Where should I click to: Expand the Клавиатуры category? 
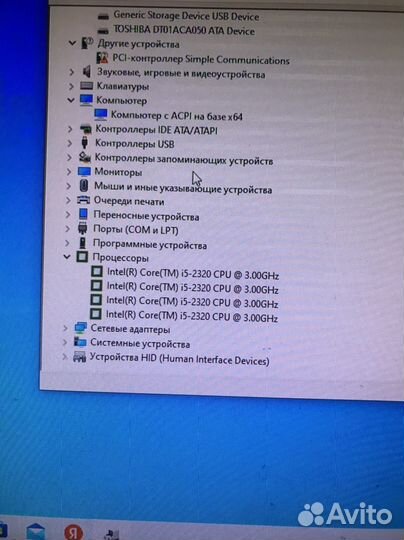71,86
